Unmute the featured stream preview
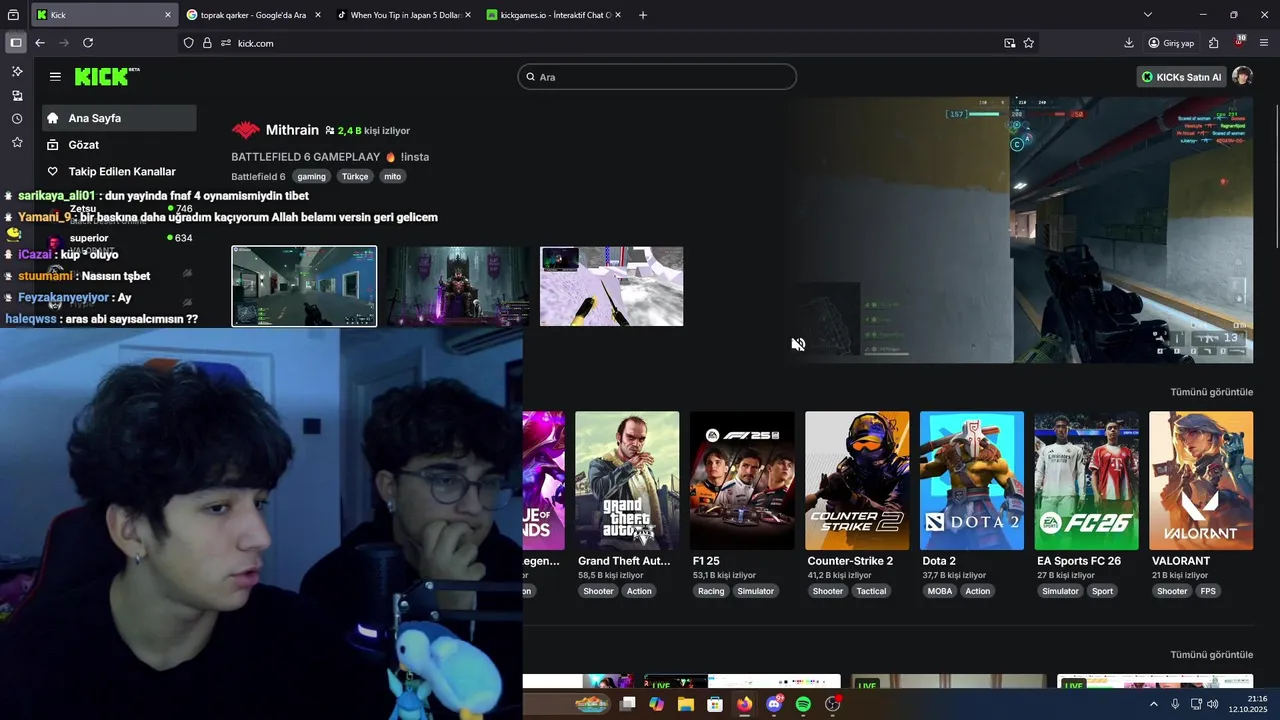This screenshot has height=720, width=1280. [798, 344]
